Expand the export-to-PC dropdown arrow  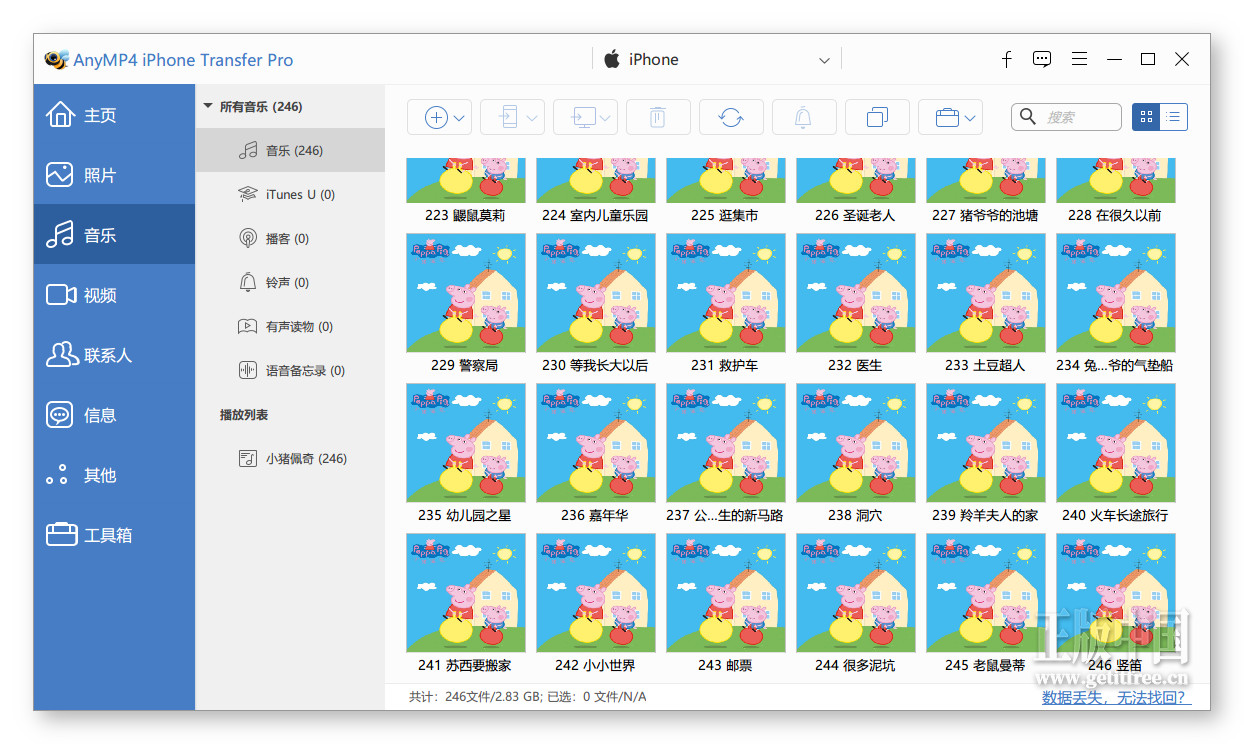(606, 118)
